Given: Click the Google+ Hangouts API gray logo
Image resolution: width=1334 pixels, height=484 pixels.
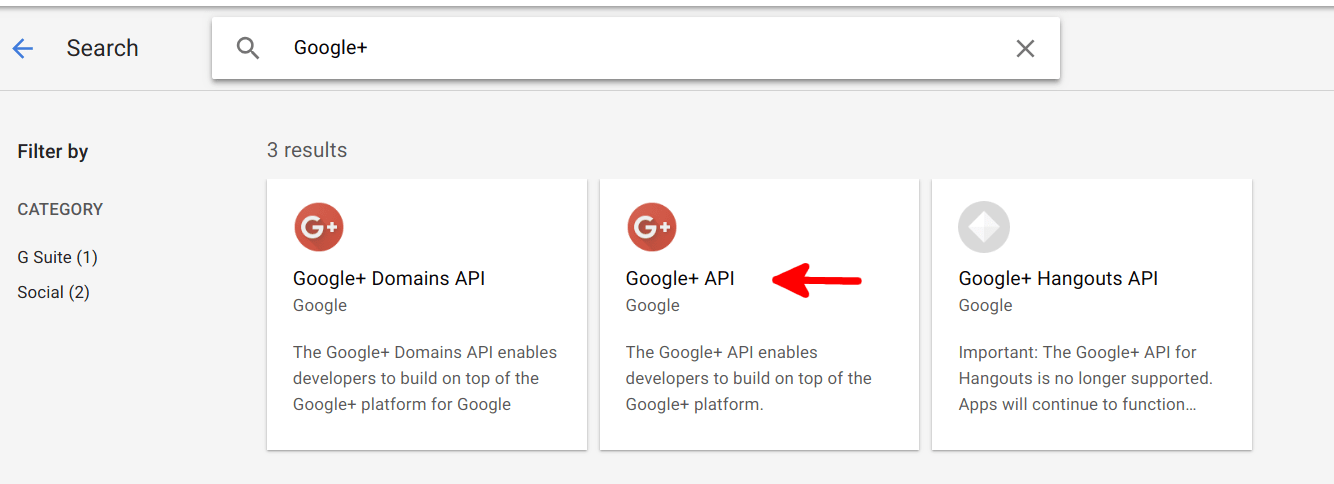Looking at the screenshot, I should coord(984,227).
